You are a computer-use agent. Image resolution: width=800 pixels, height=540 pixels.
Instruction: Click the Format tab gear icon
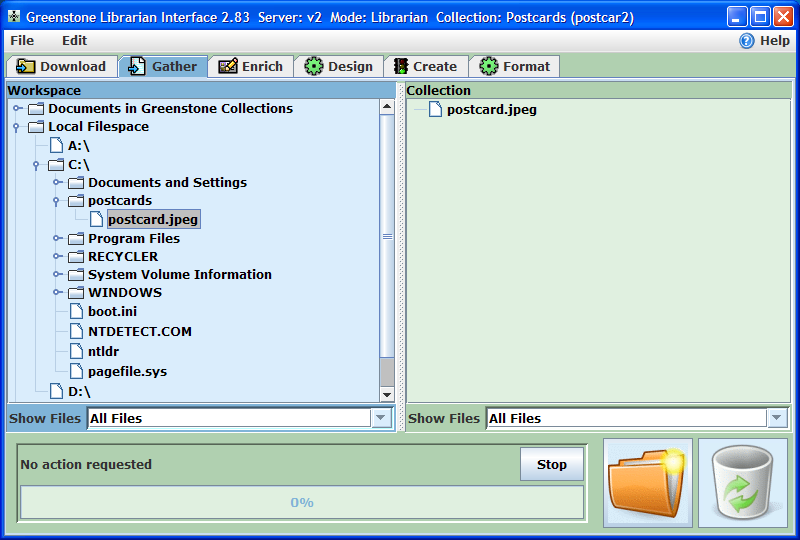pos(489,66)
